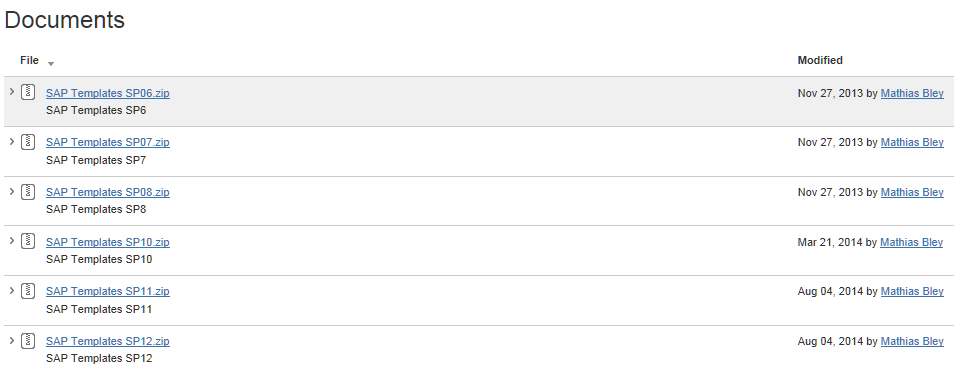The image size is (963, 381).
Task: Click the File column header label
Action: pos(29,60)
